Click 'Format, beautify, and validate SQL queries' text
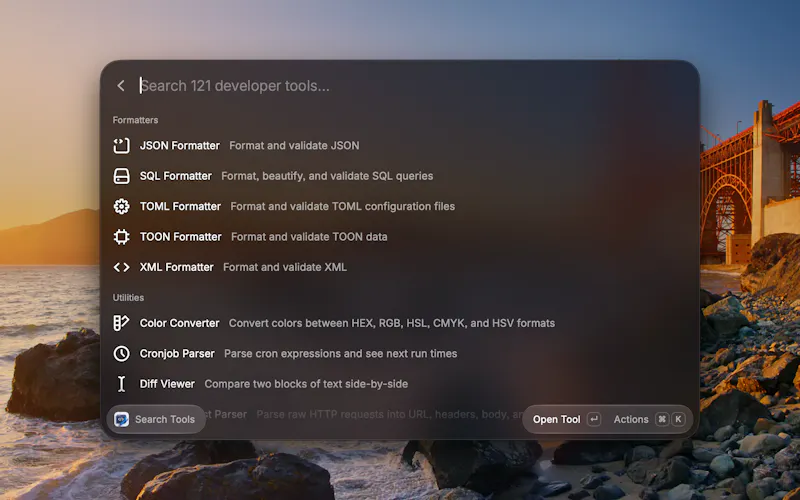 click(x=327, y=176)
